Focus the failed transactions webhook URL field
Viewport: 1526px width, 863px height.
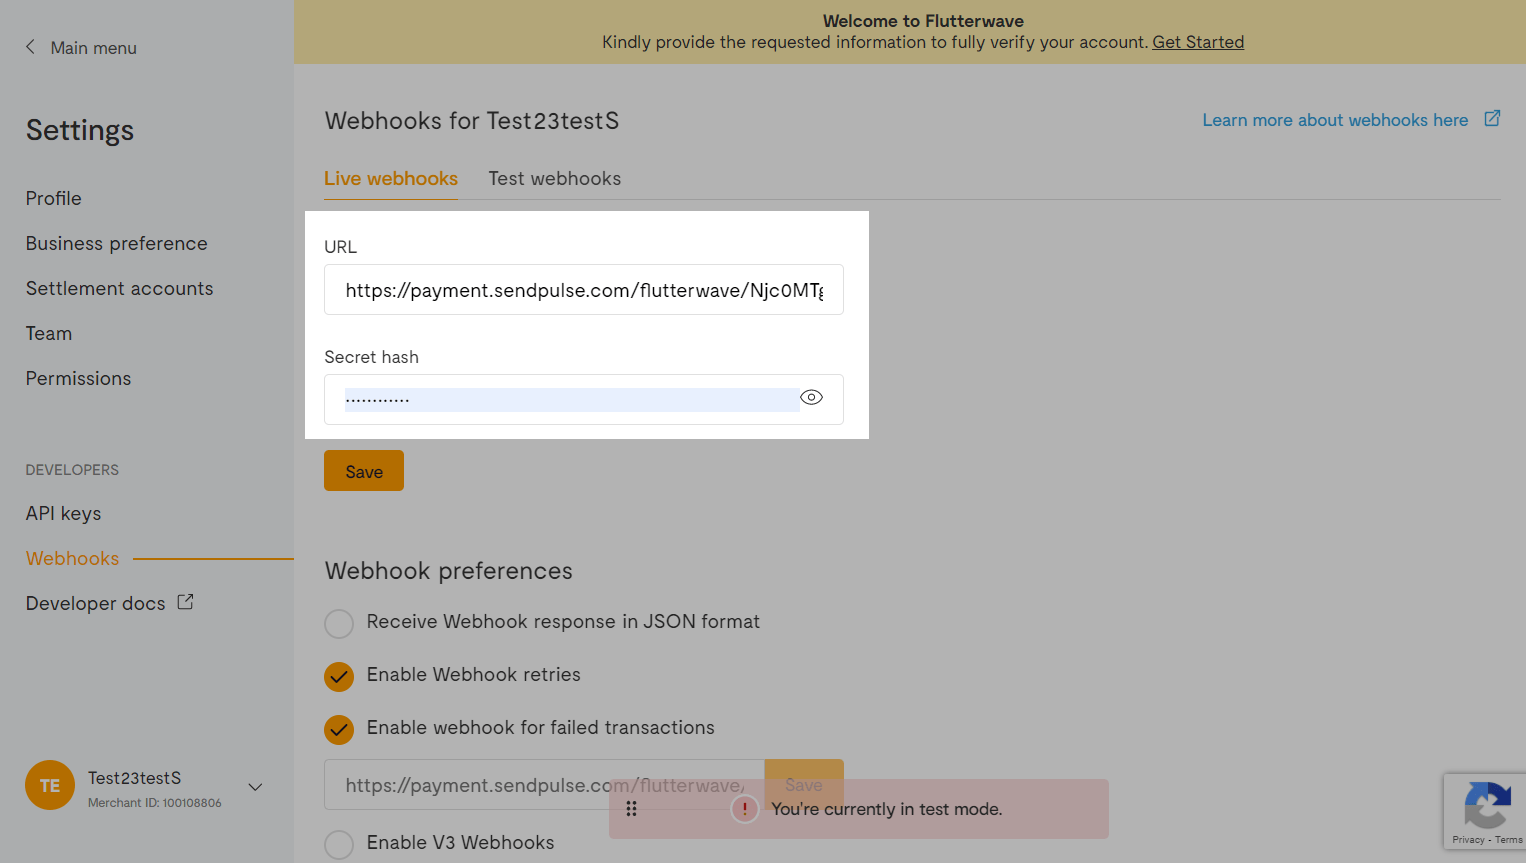pyautogui.click(x=544, y=785)
